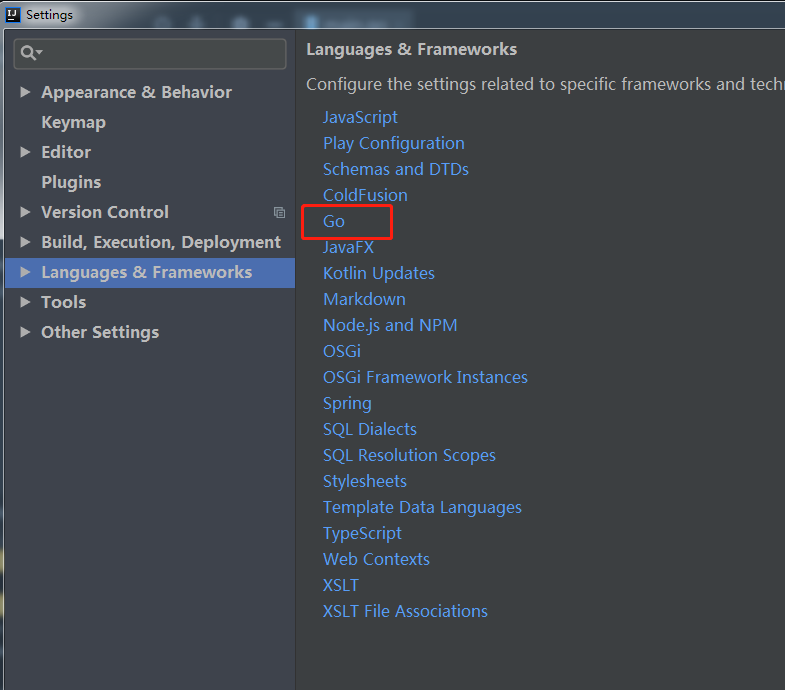
Task: Select Languages & Frameworks category
Action: (x=146, y=272)
